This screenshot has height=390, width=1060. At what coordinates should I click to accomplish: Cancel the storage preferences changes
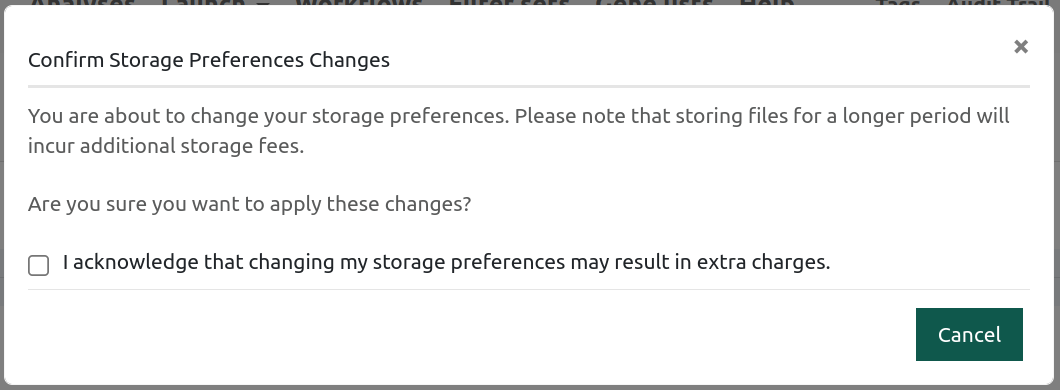click(x=969, y=335)
